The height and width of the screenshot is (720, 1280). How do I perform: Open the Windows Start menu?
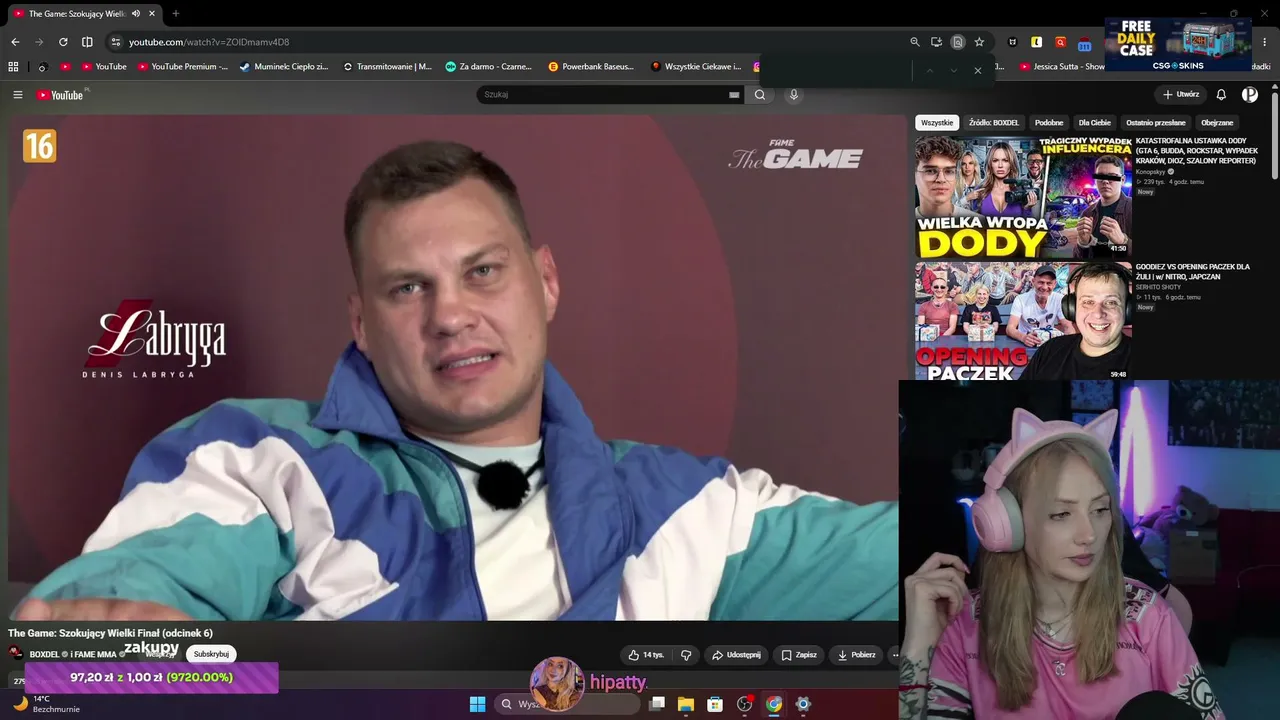point(477,704)
